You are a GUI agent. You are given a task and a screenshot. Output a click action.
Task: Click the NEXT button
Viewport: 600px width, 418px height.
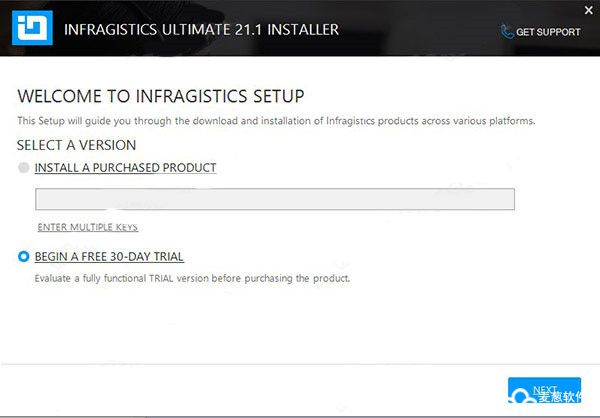544,390
